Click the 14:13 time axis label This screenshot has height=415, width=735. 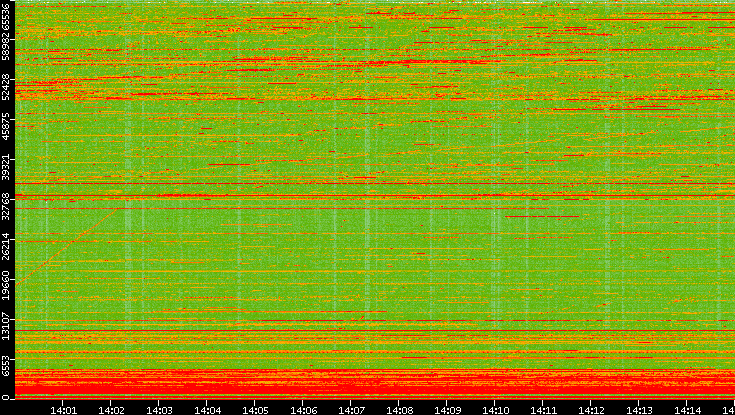639,410
